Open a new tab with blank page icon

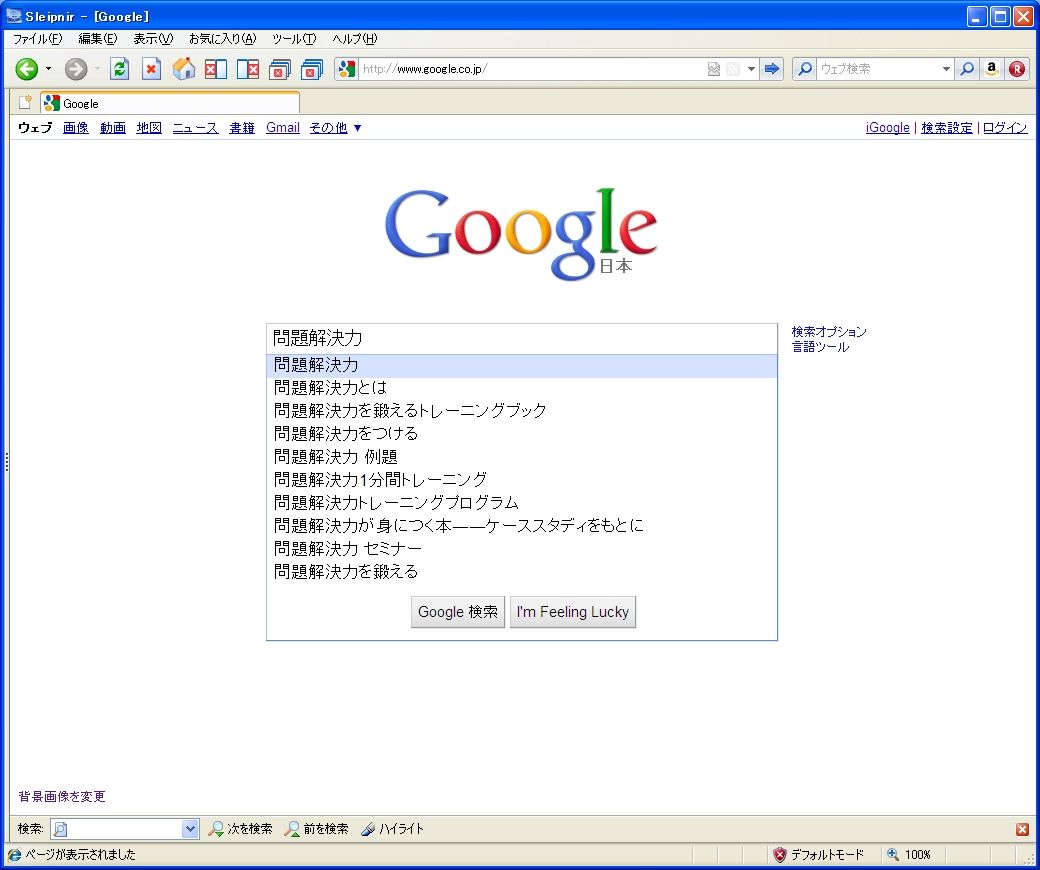pos(25,102)
